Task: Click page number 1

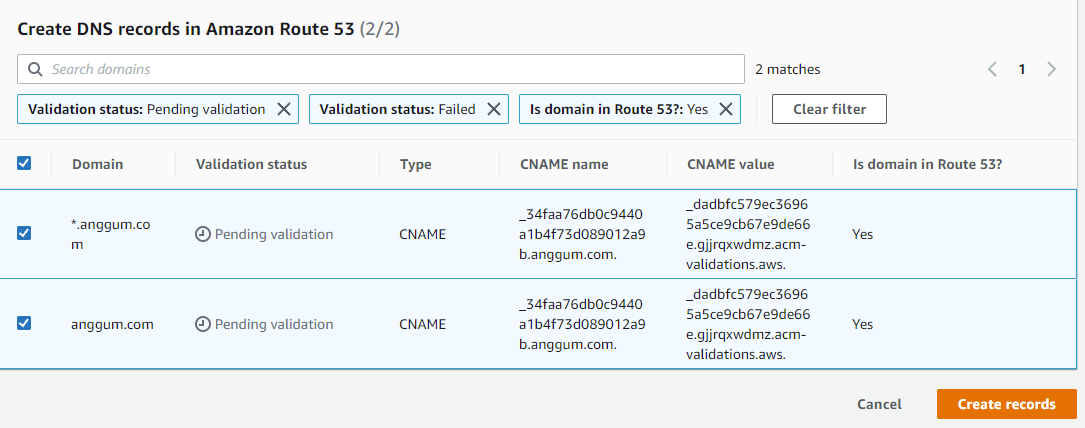Action: point(1021,69)
